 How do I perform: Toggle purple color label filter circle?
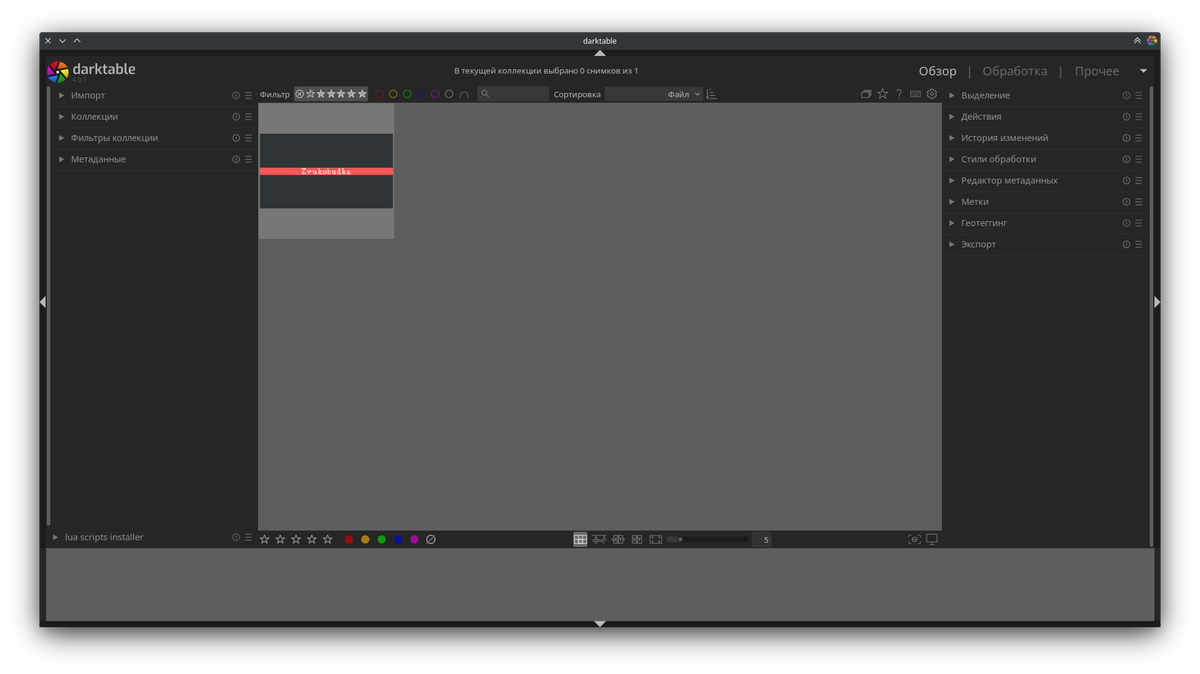435,94
